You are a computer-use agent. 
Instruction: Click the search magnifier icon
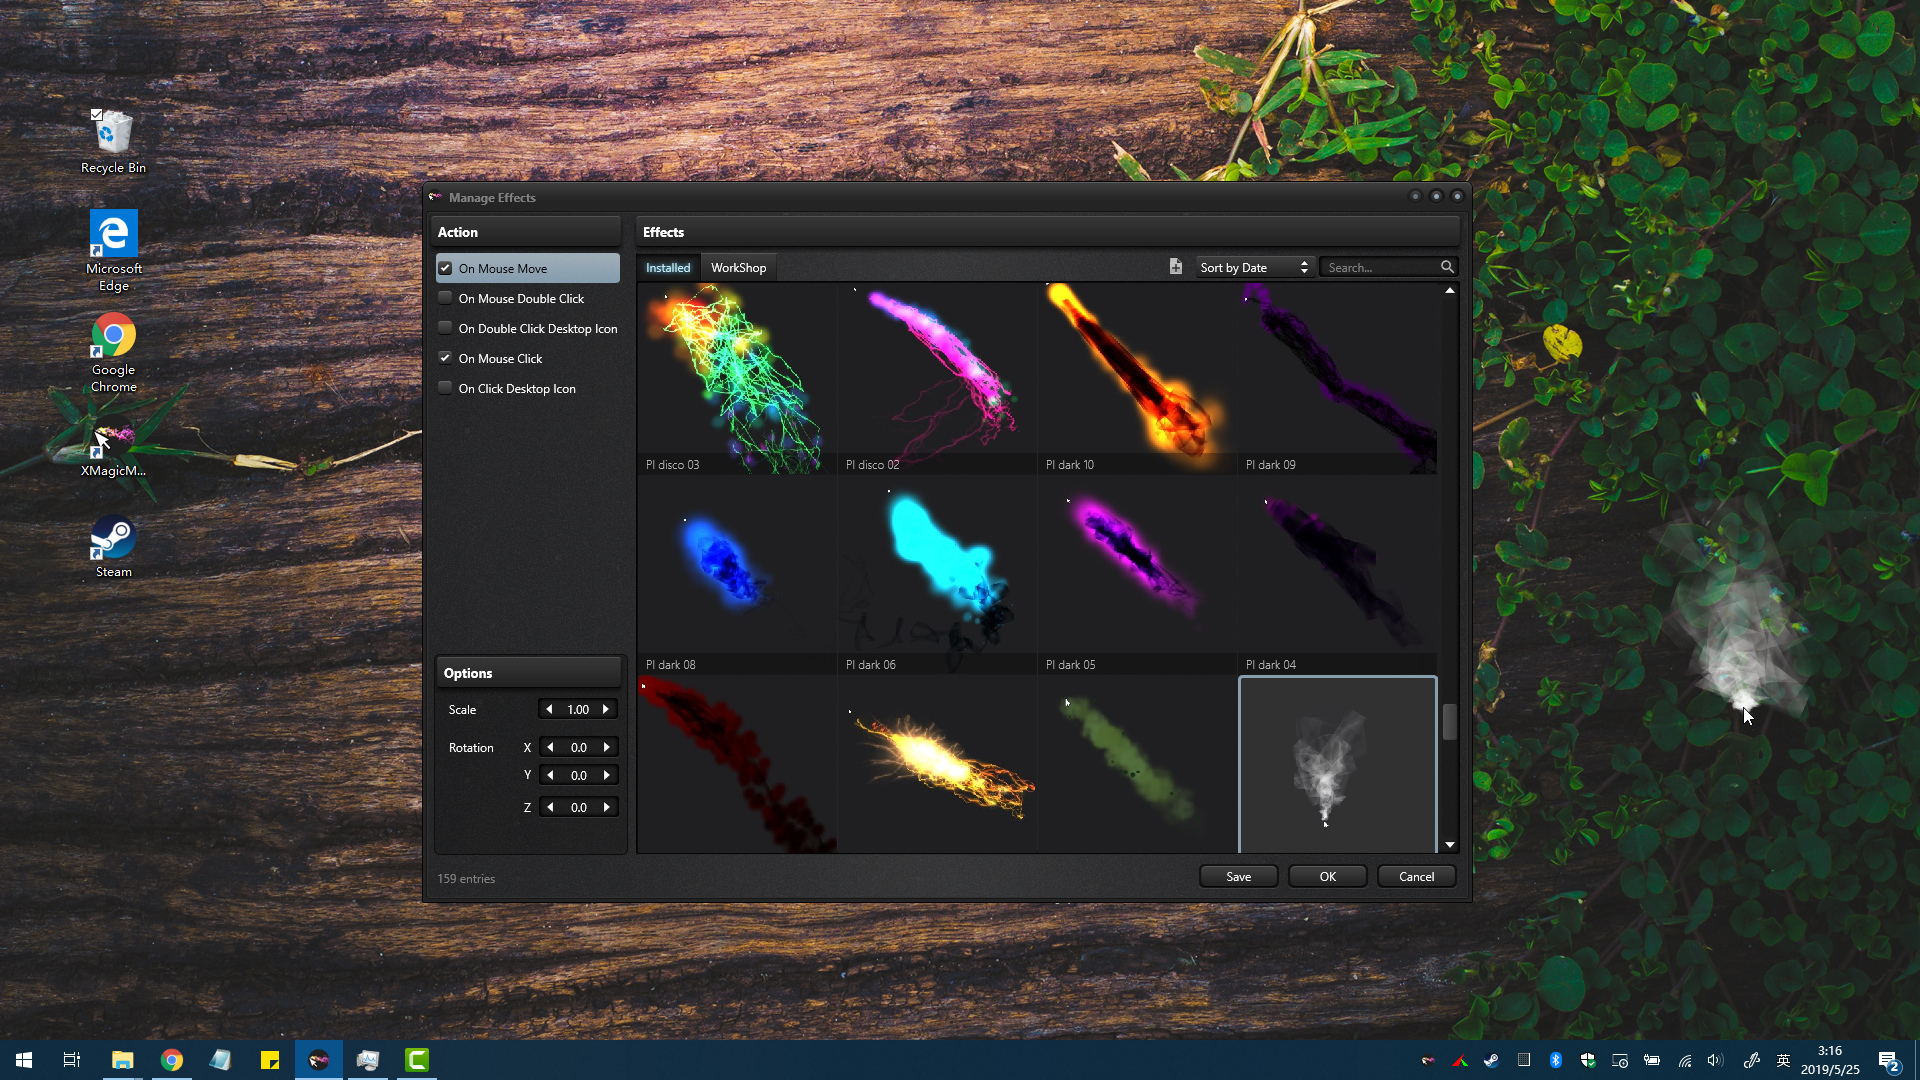(1448, 267)
